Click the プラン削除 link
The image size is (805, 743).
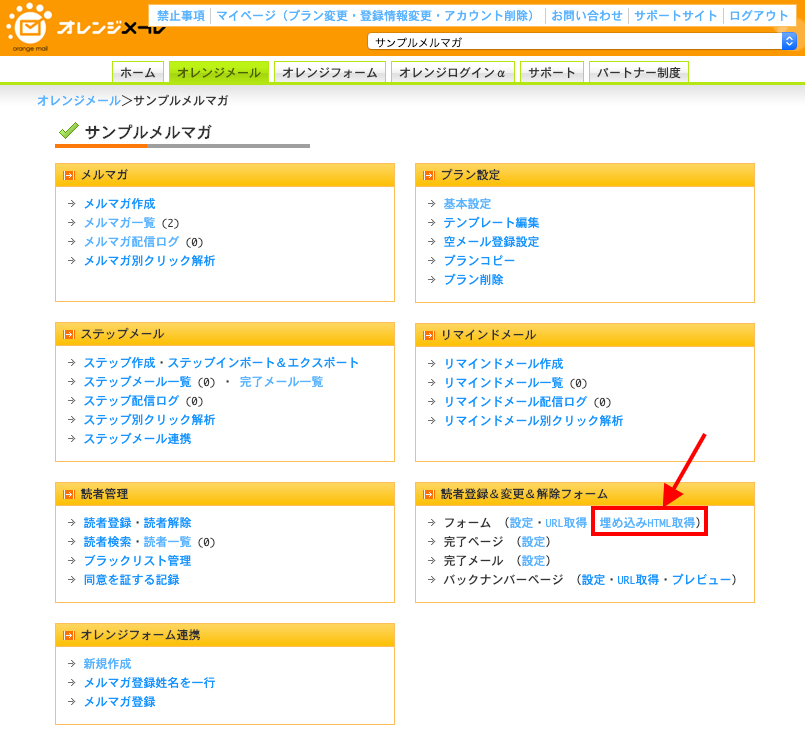pos(473,280)
